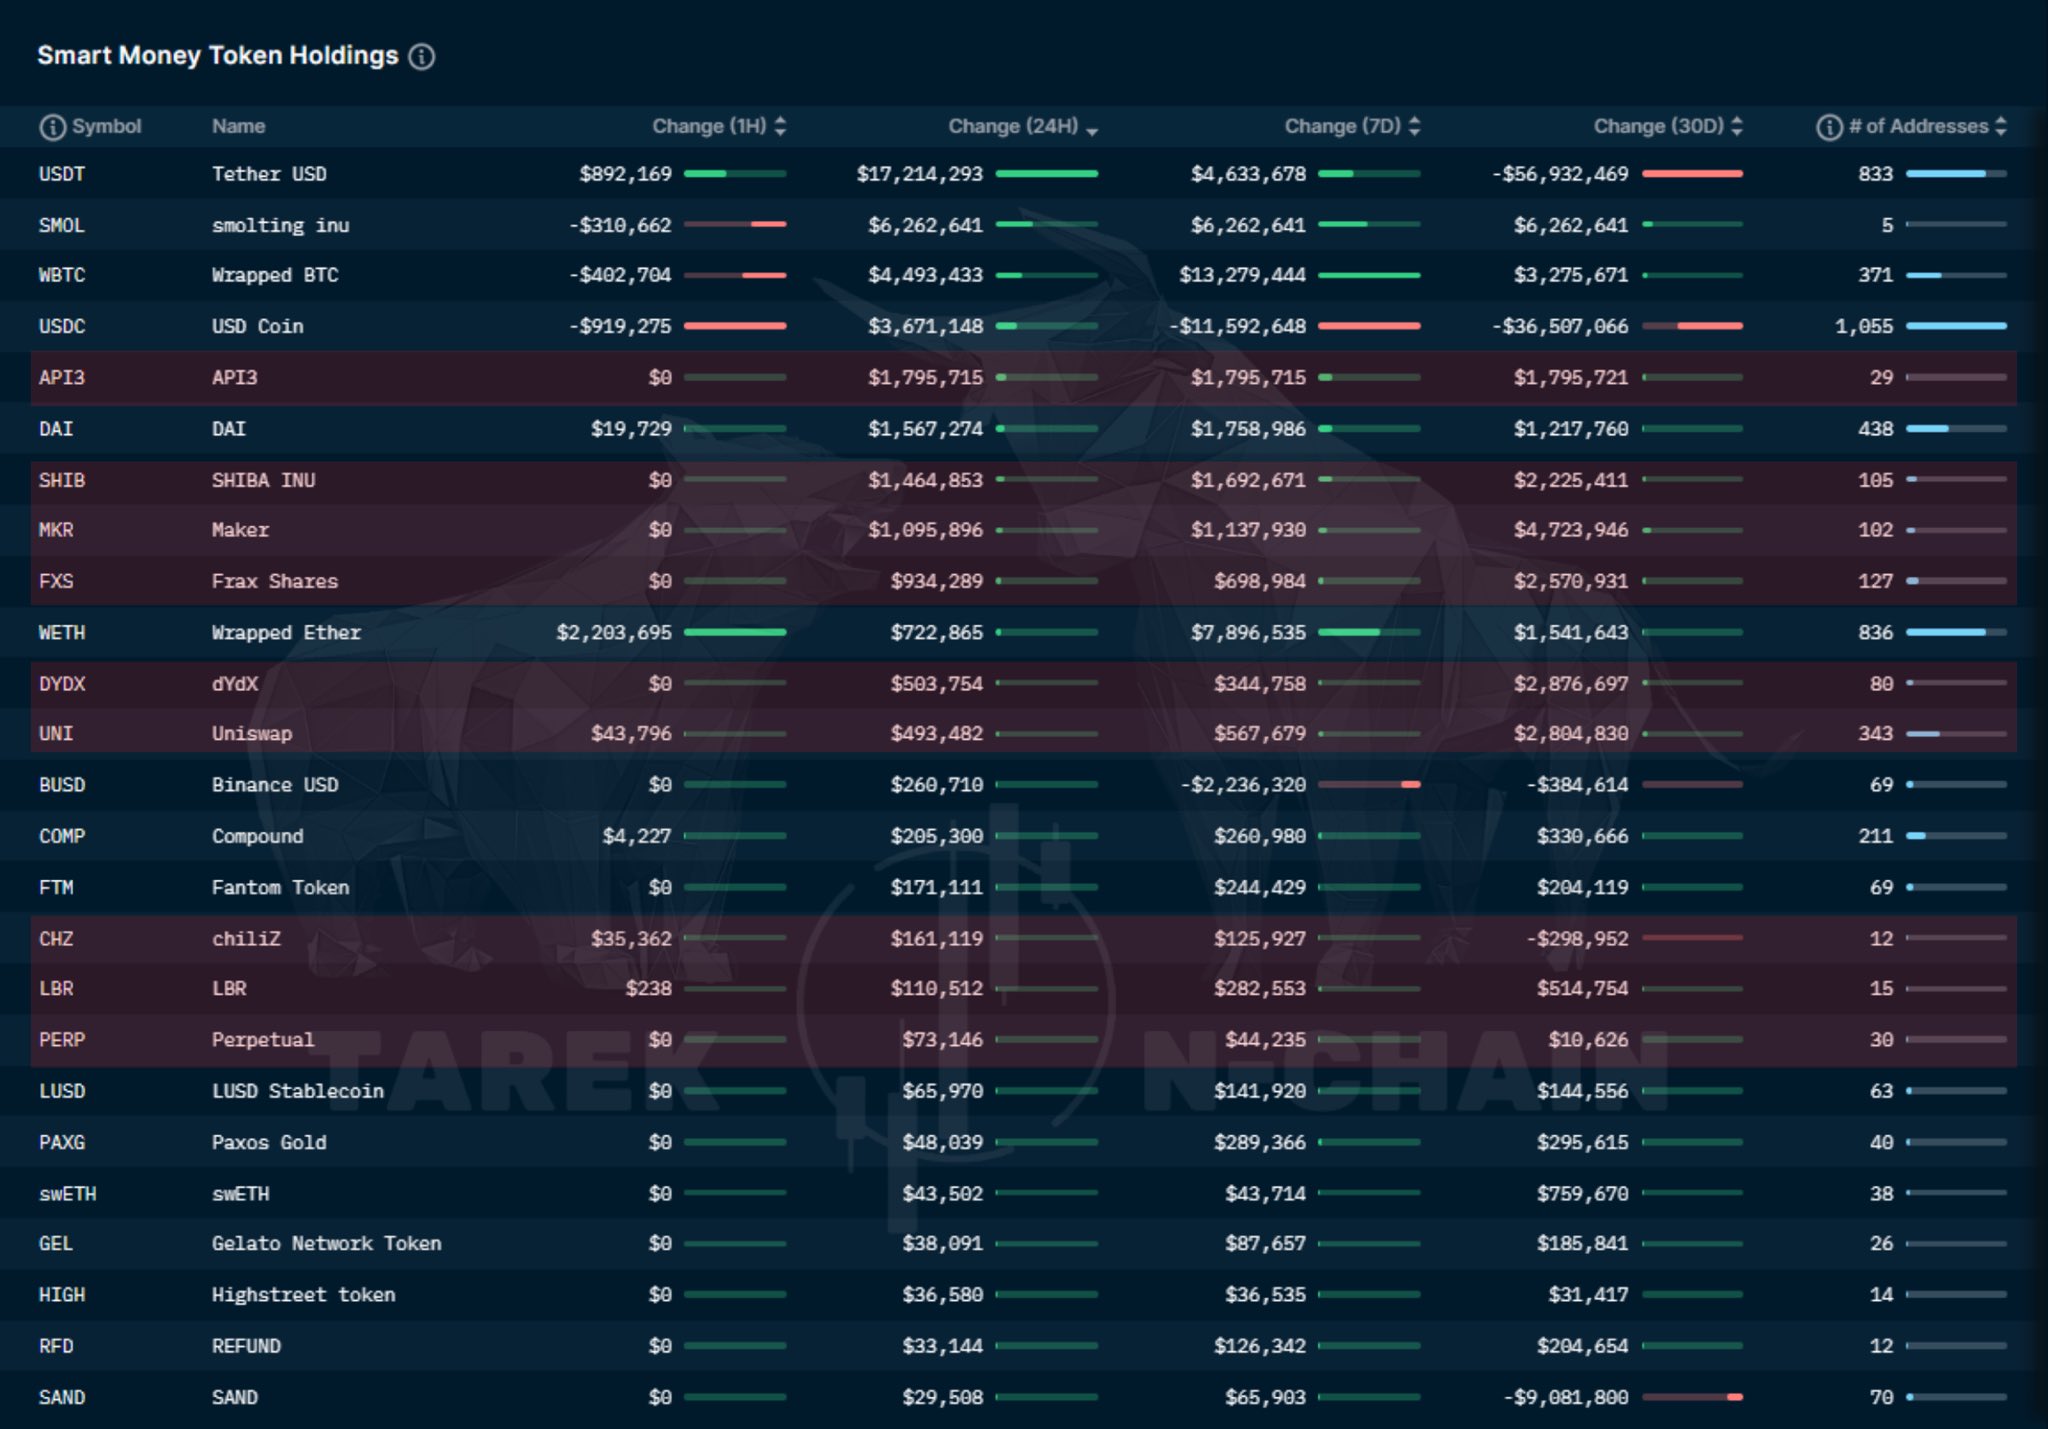Click REFUND token name
This screenshot has height=1429, width=2048.
point(246,1346)
